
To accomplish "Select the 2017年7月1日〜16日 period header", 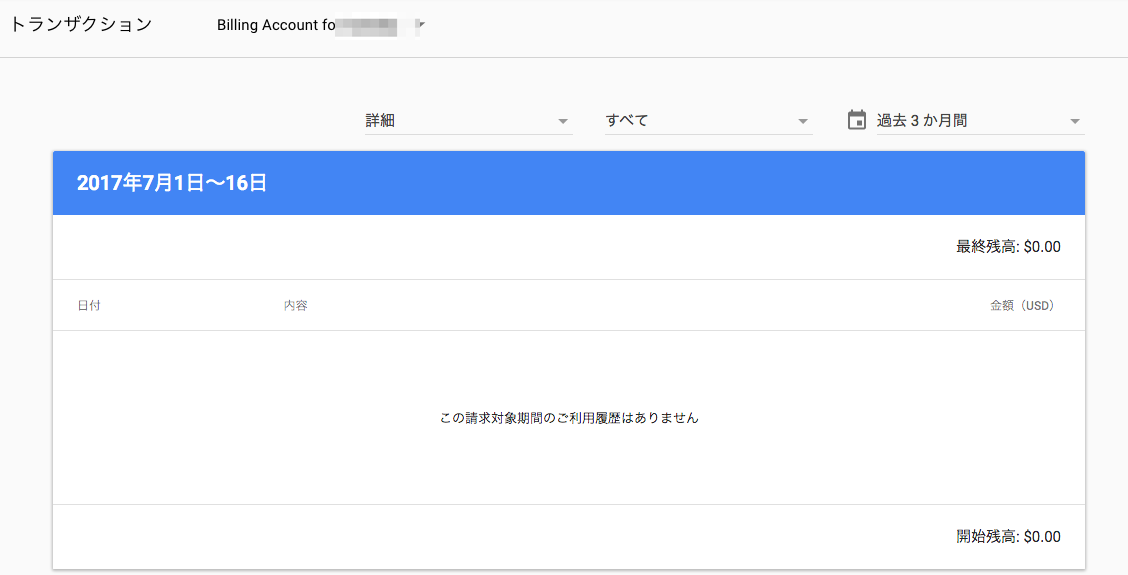I will pos(172,183).
